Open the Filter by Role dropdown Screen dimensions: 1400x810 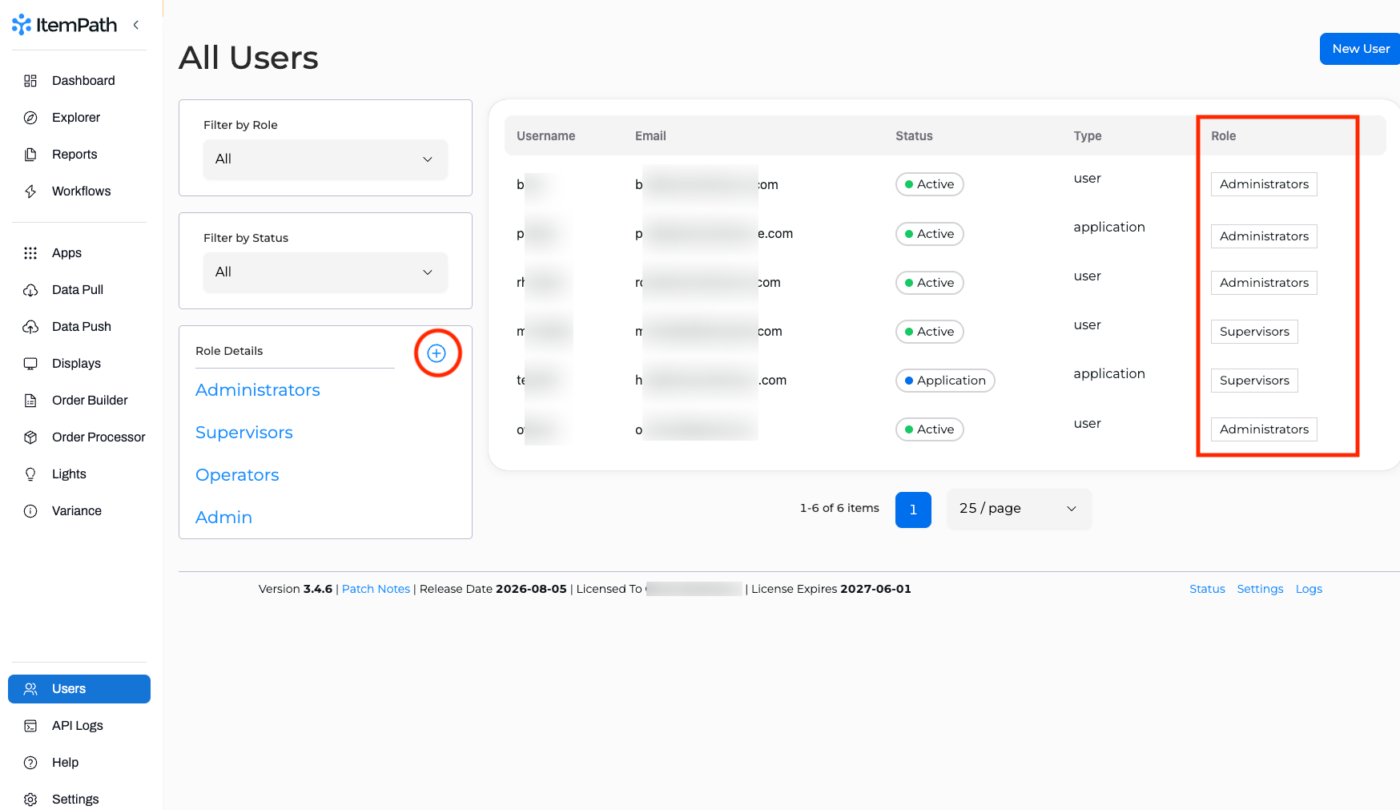point(325,159)
